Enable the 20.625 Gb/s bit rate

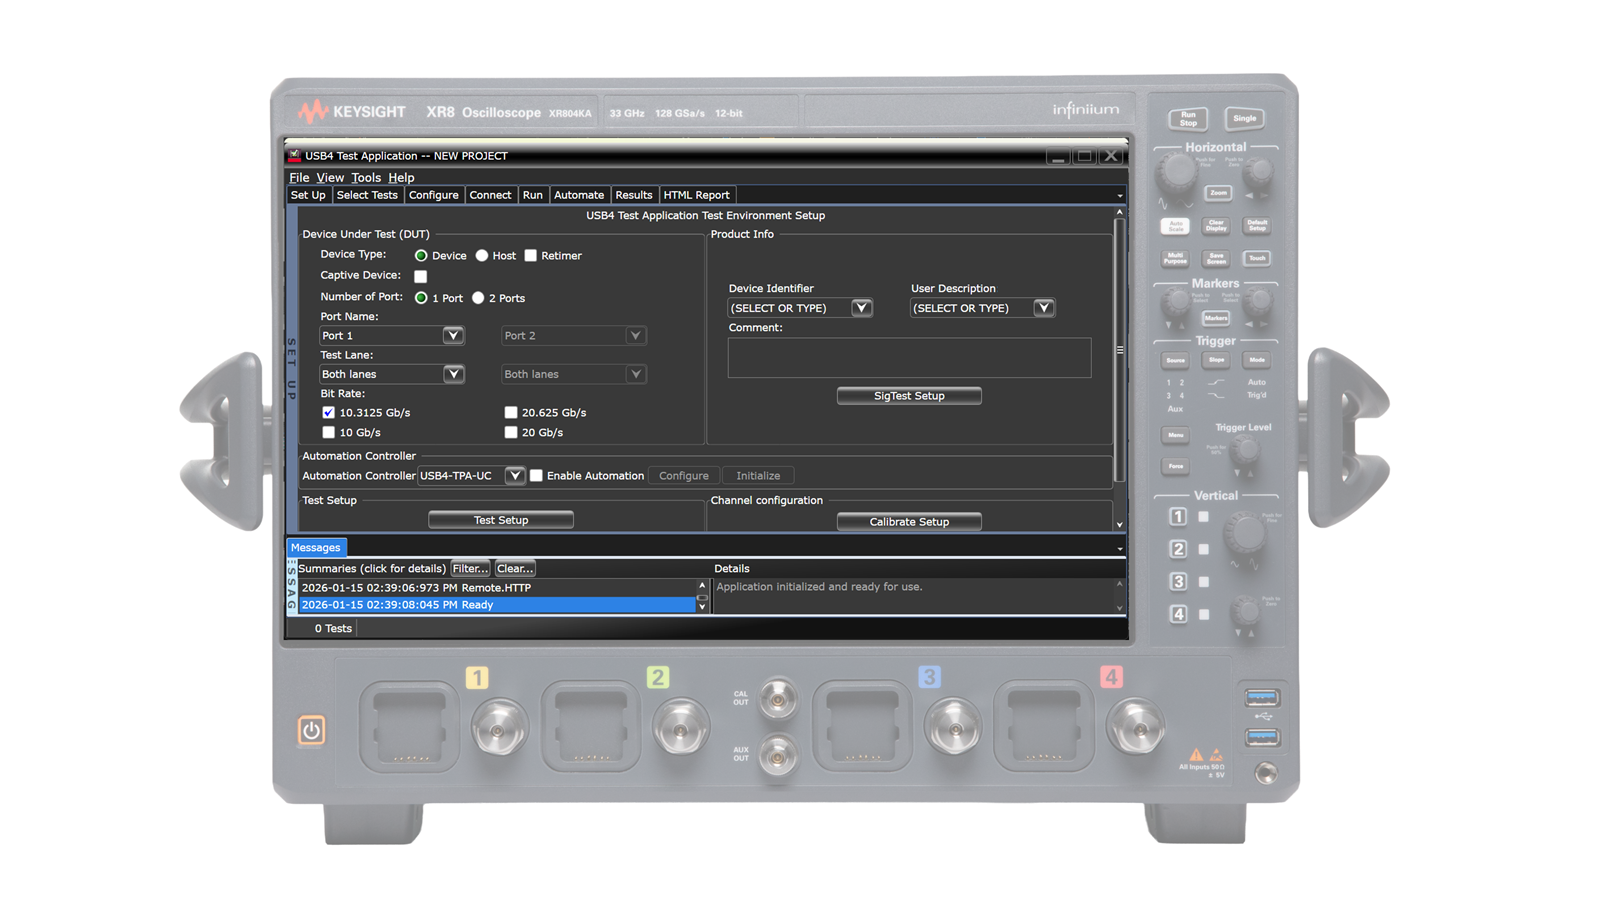511,412
